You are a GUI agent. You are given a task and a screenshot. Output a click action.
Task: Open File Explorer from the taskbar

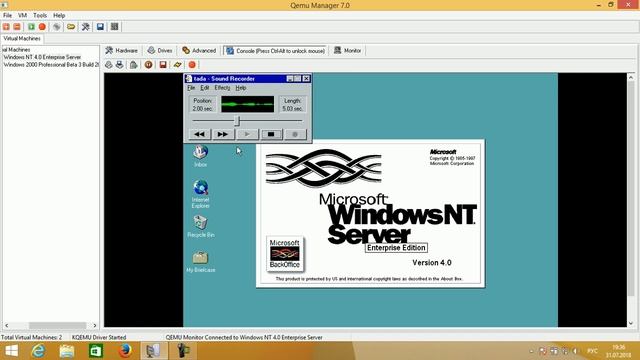point(67,351)
